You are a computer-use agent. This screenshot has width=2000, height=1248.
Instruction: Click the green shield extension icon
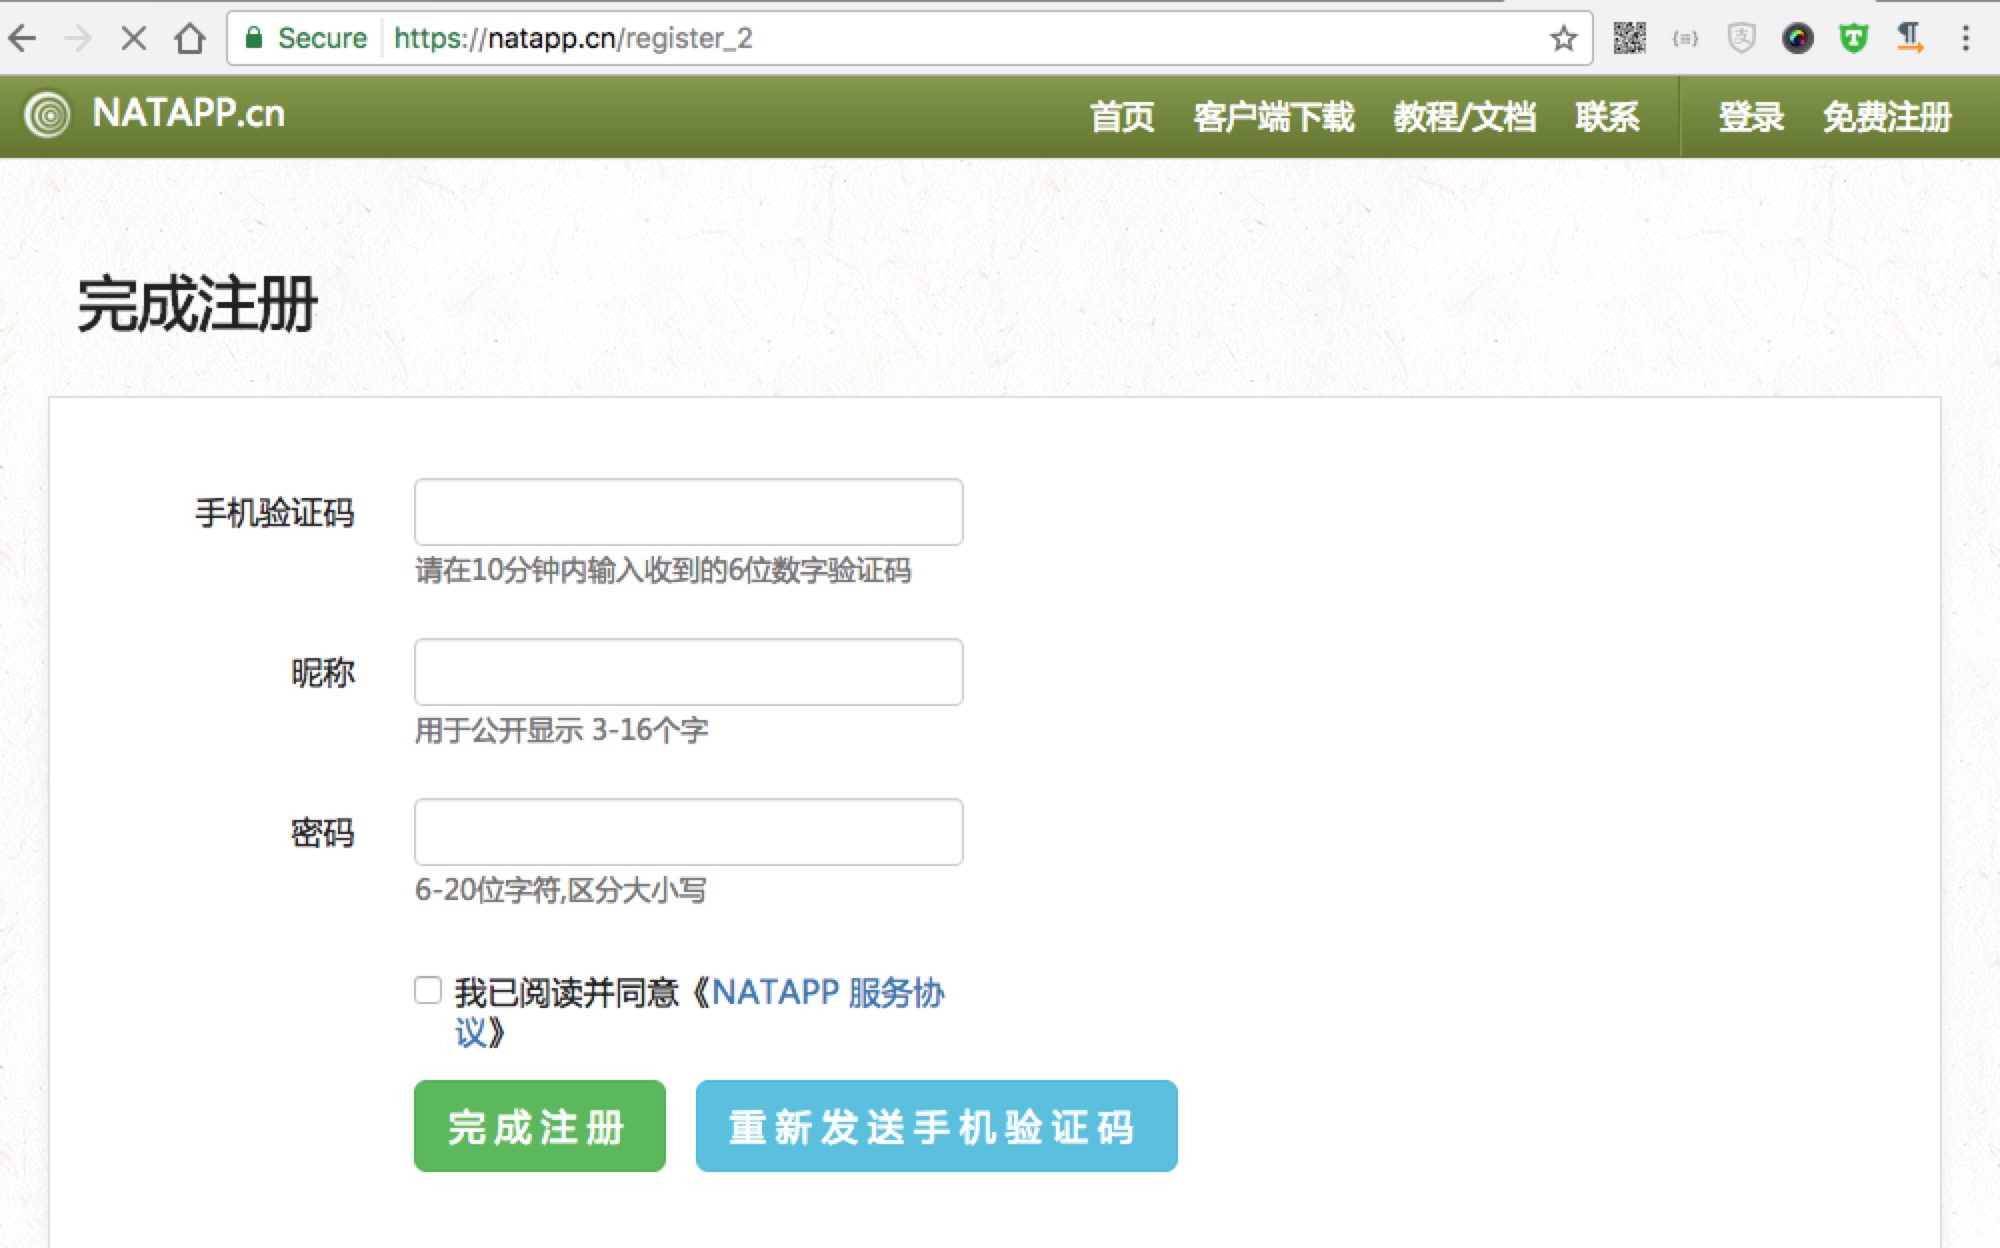click(1853, 39)
